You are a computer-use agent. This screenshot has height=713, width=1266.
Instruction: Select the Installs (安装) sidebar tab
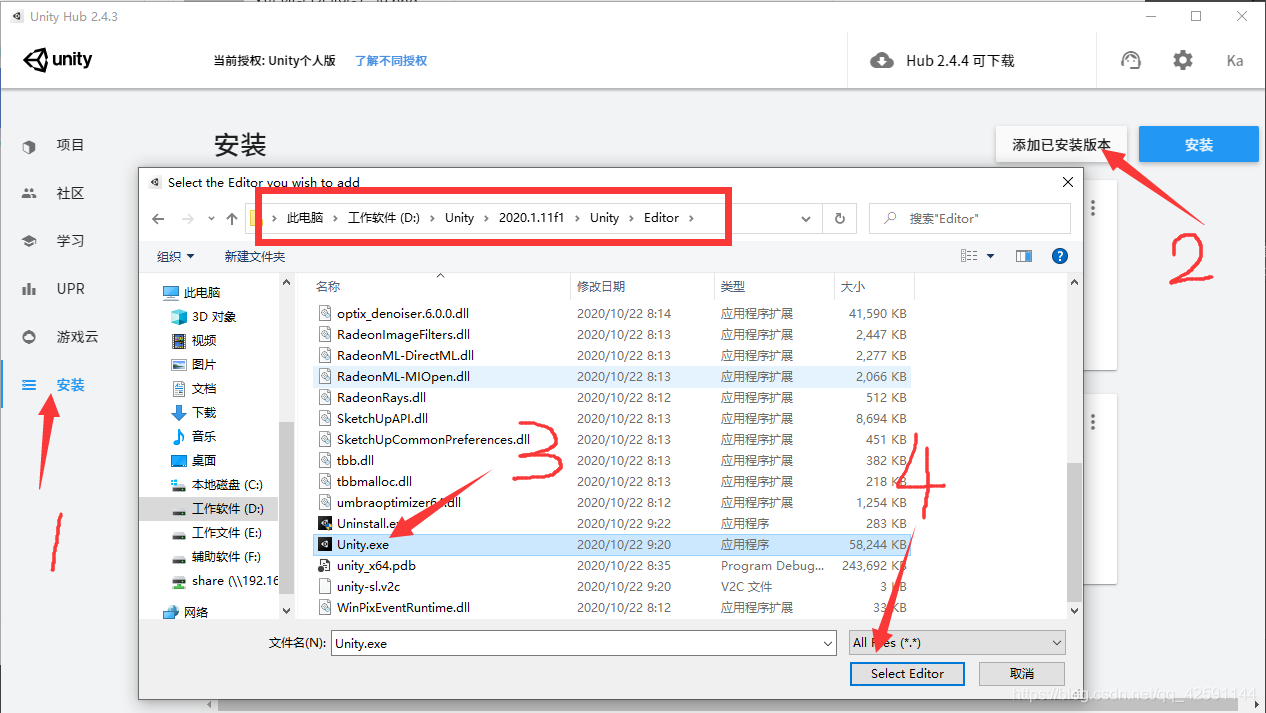point(55,385)
